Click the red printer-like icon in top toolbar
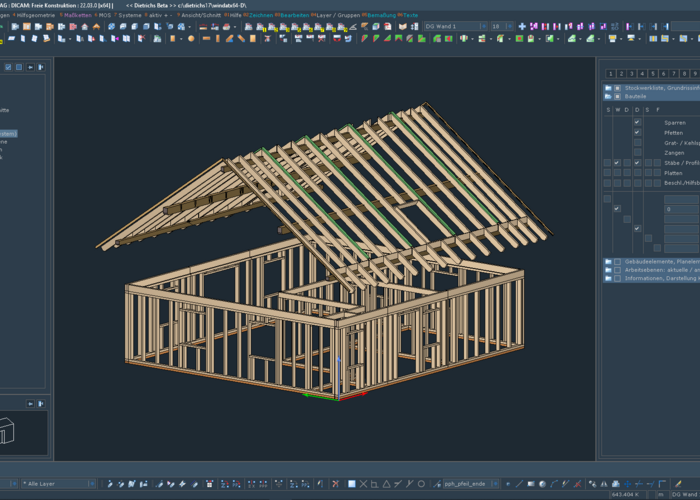Screen dimensions: 700x500 (x=226, y=27)
